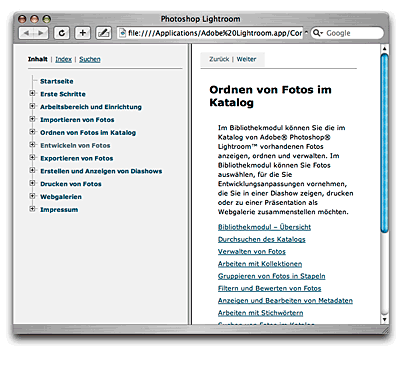Select Arbeitsbereich und Einrichtung topic
The height and width of the screenshot is (370, 400).
pos(91,107)
